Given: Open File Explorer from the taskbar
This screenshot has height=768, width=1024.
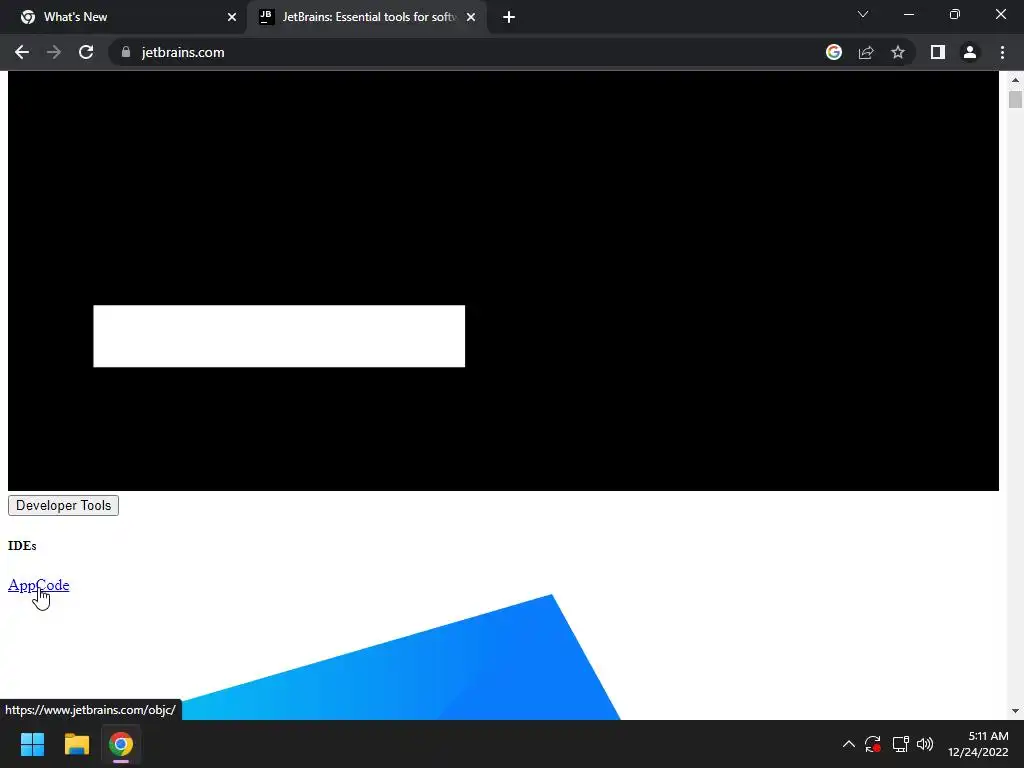Looking at the screenshot, I should pos(76,744).
